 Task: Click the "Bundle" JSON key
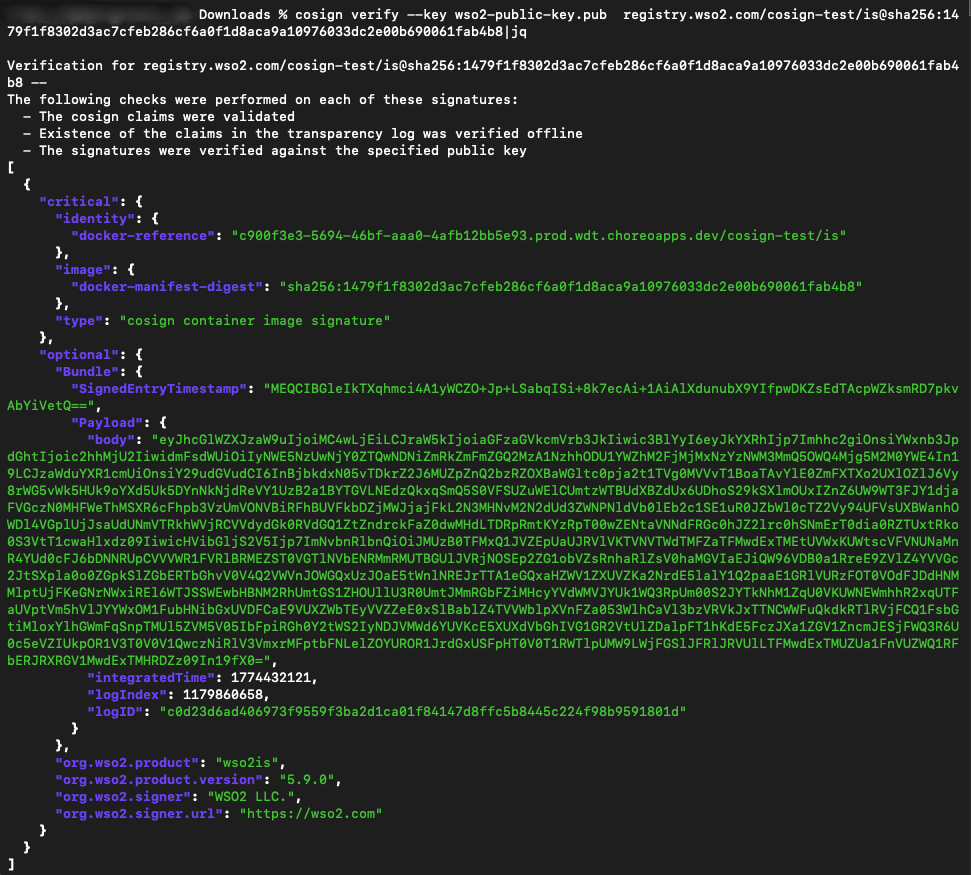click(x=87, y=372)
